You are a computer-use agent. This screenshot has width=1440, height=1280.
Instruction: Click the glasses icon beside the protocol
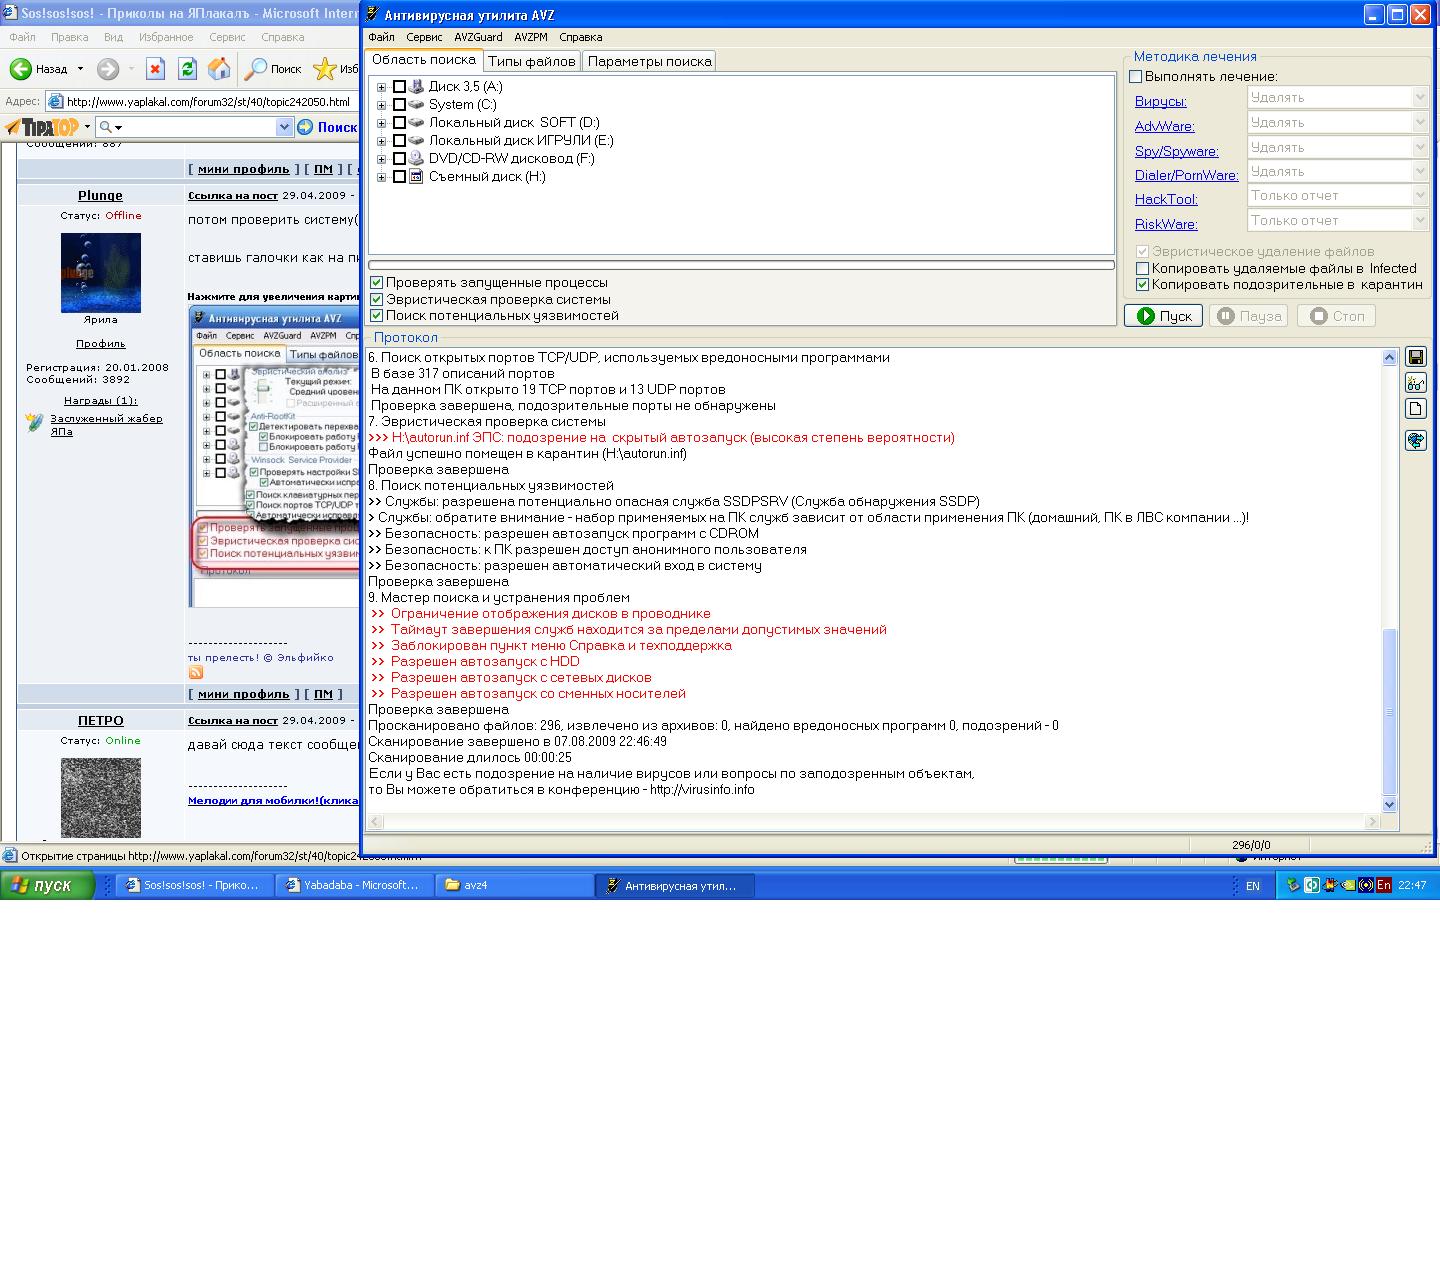(1415, 383)
